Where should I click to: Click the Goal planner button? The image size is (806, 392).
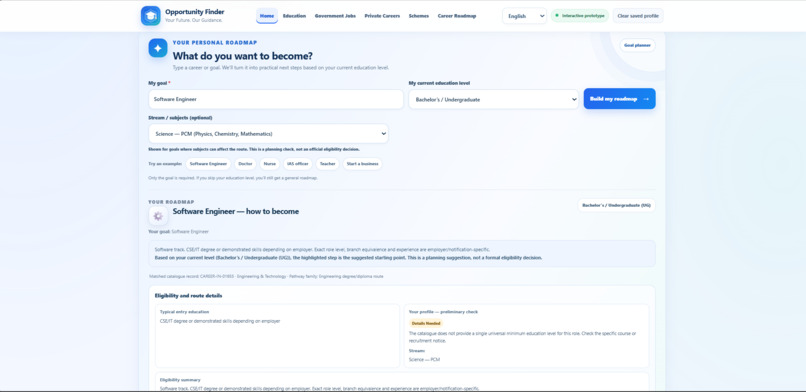click(x=637, y=45)
